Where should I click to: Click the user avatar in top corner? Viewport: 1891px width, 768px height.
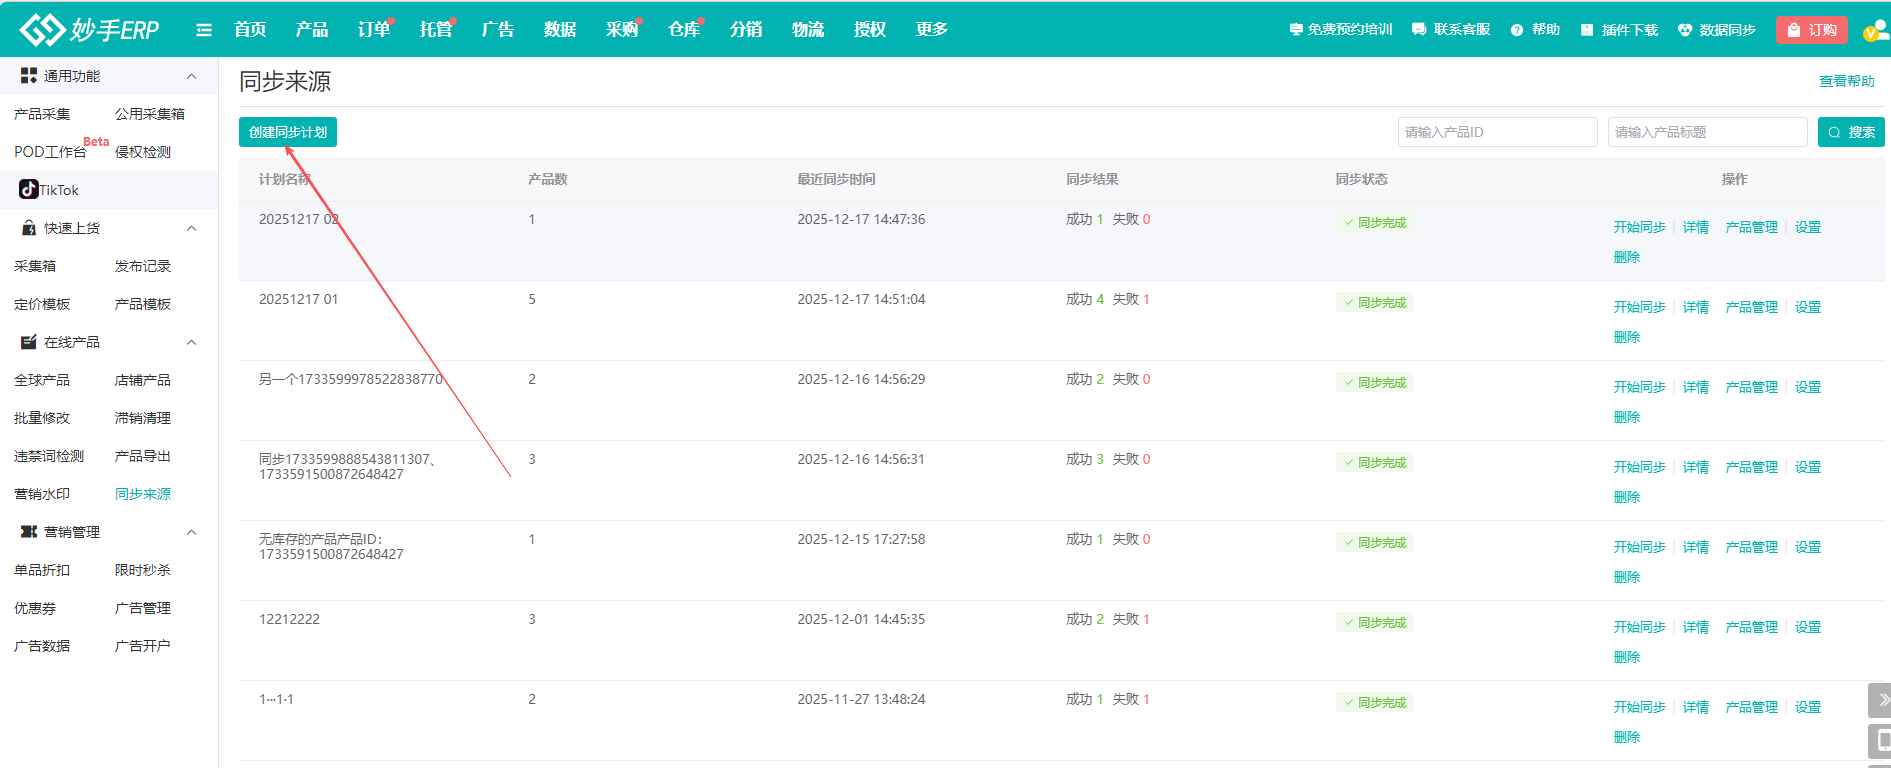[1874, 31]
